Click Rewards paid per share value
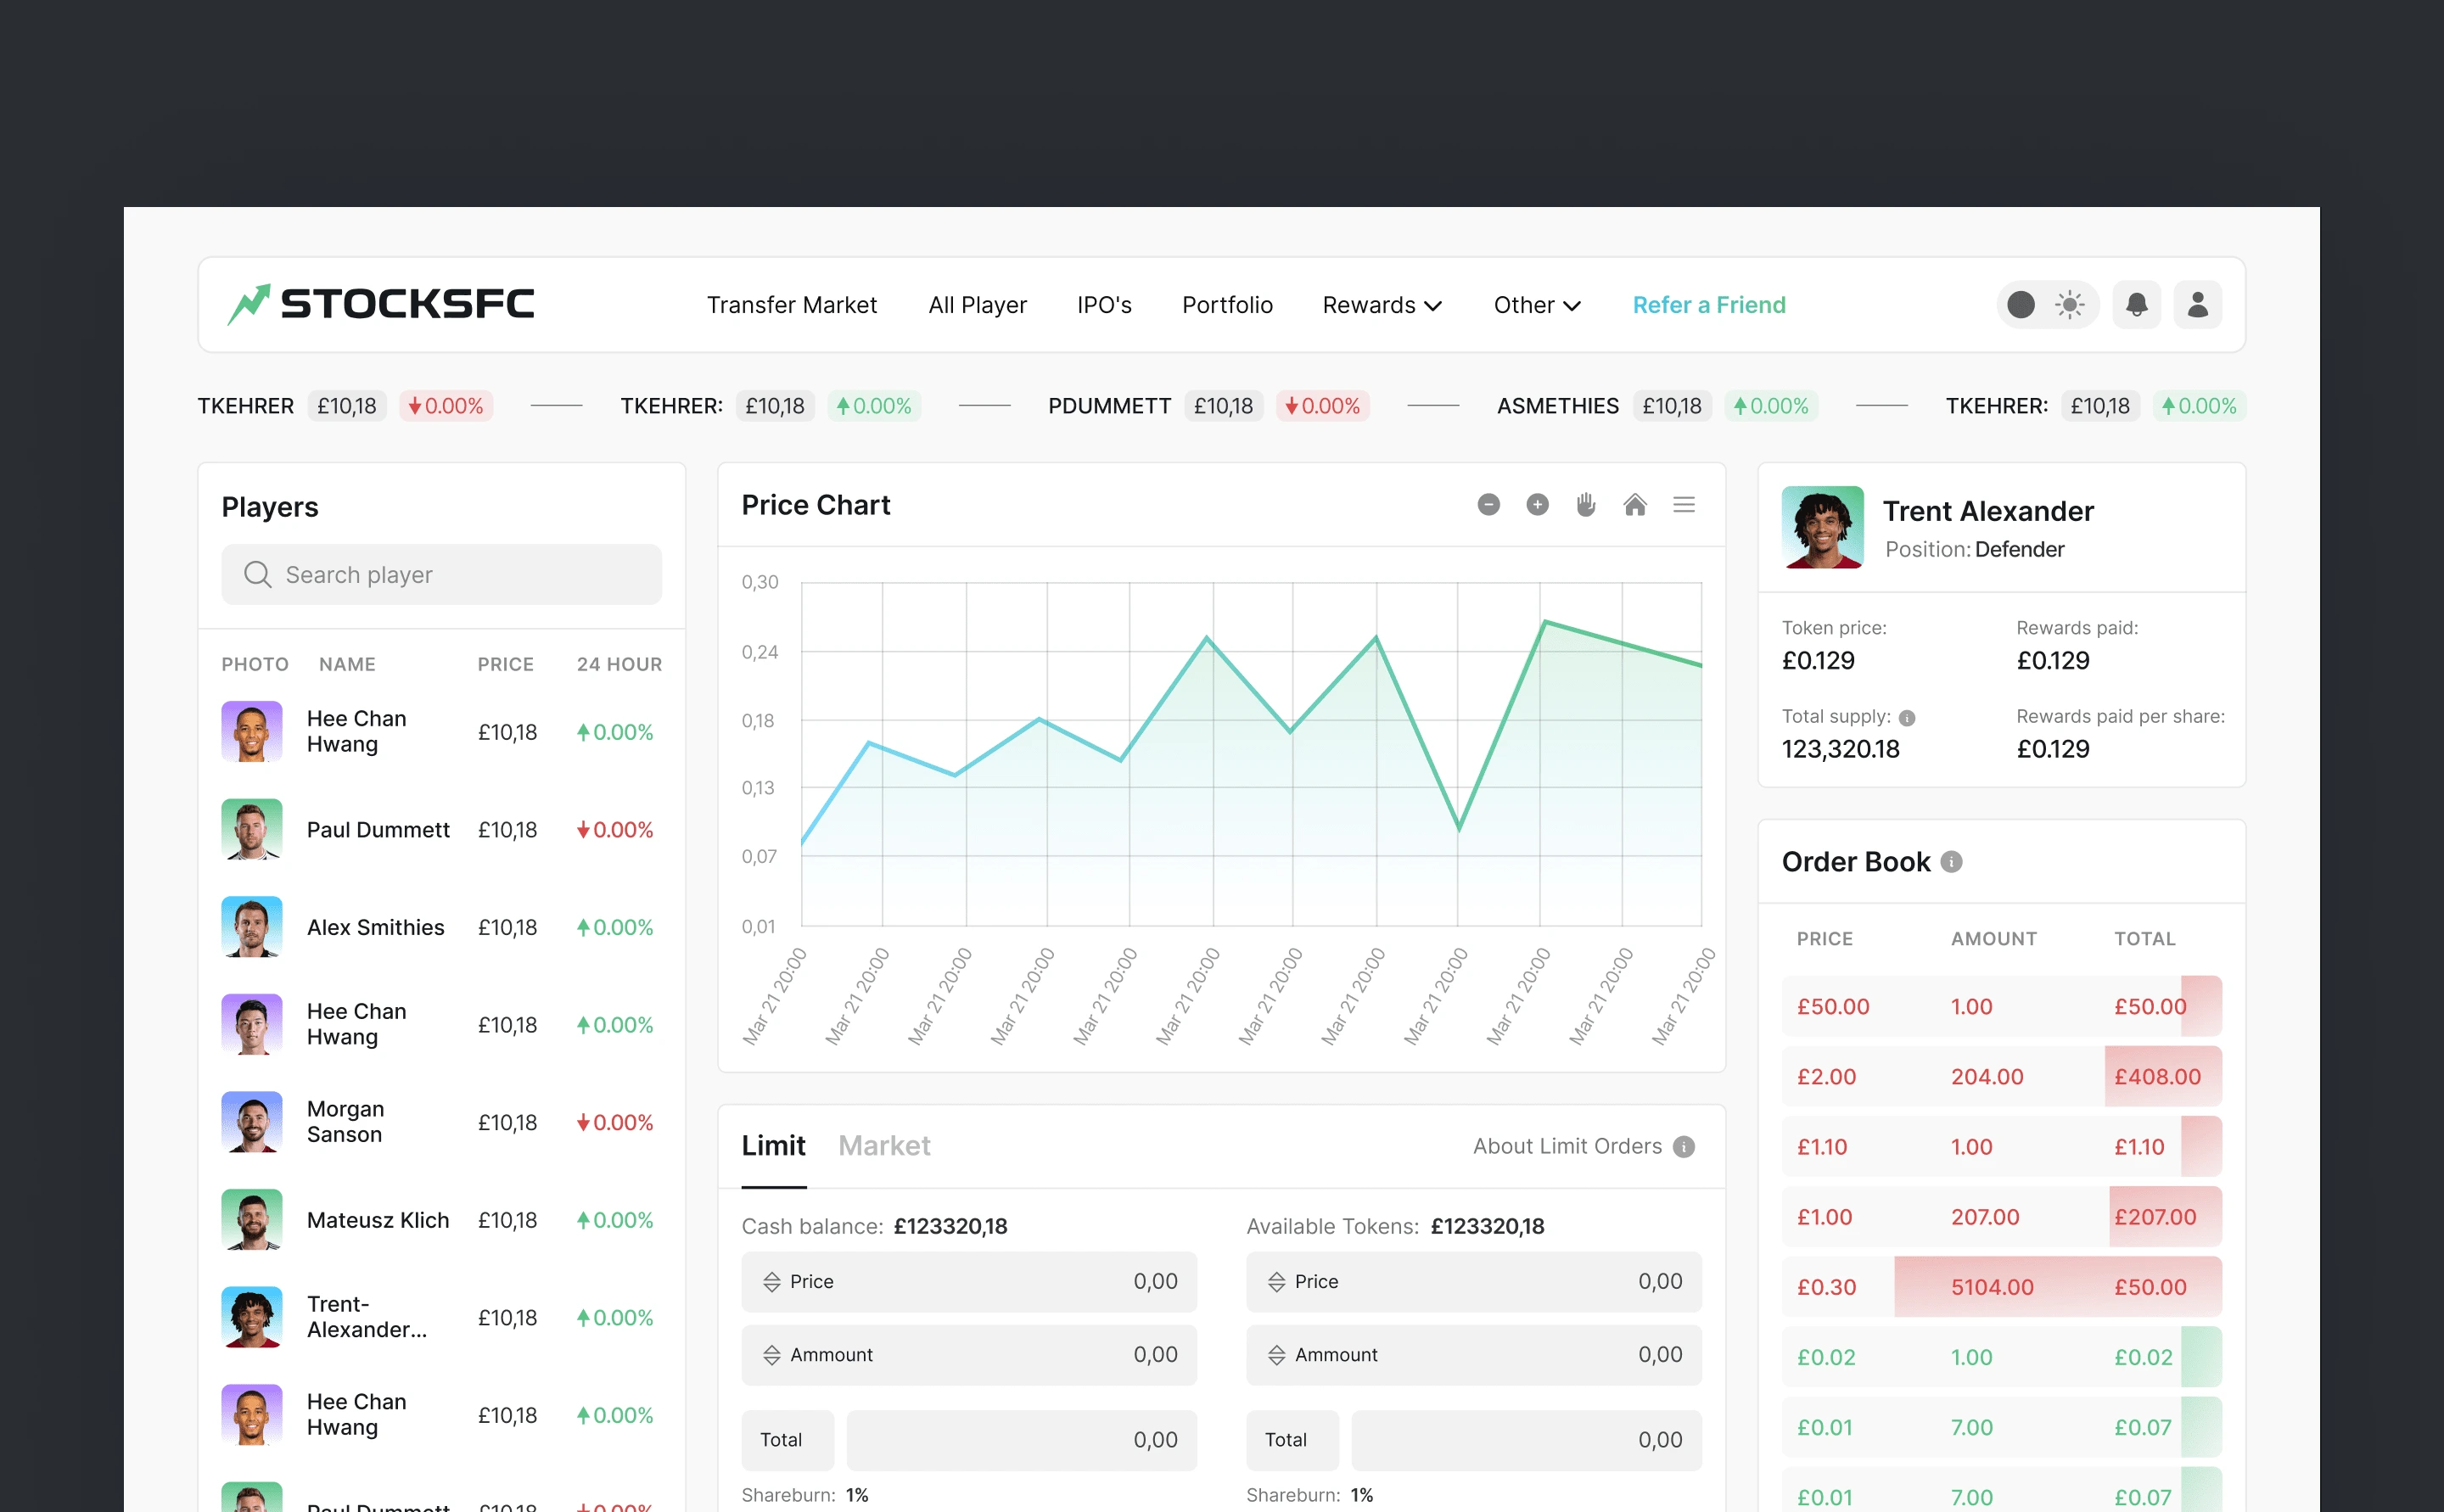This screenshot has width=2444, height=1512. [x=2052, y=749]
